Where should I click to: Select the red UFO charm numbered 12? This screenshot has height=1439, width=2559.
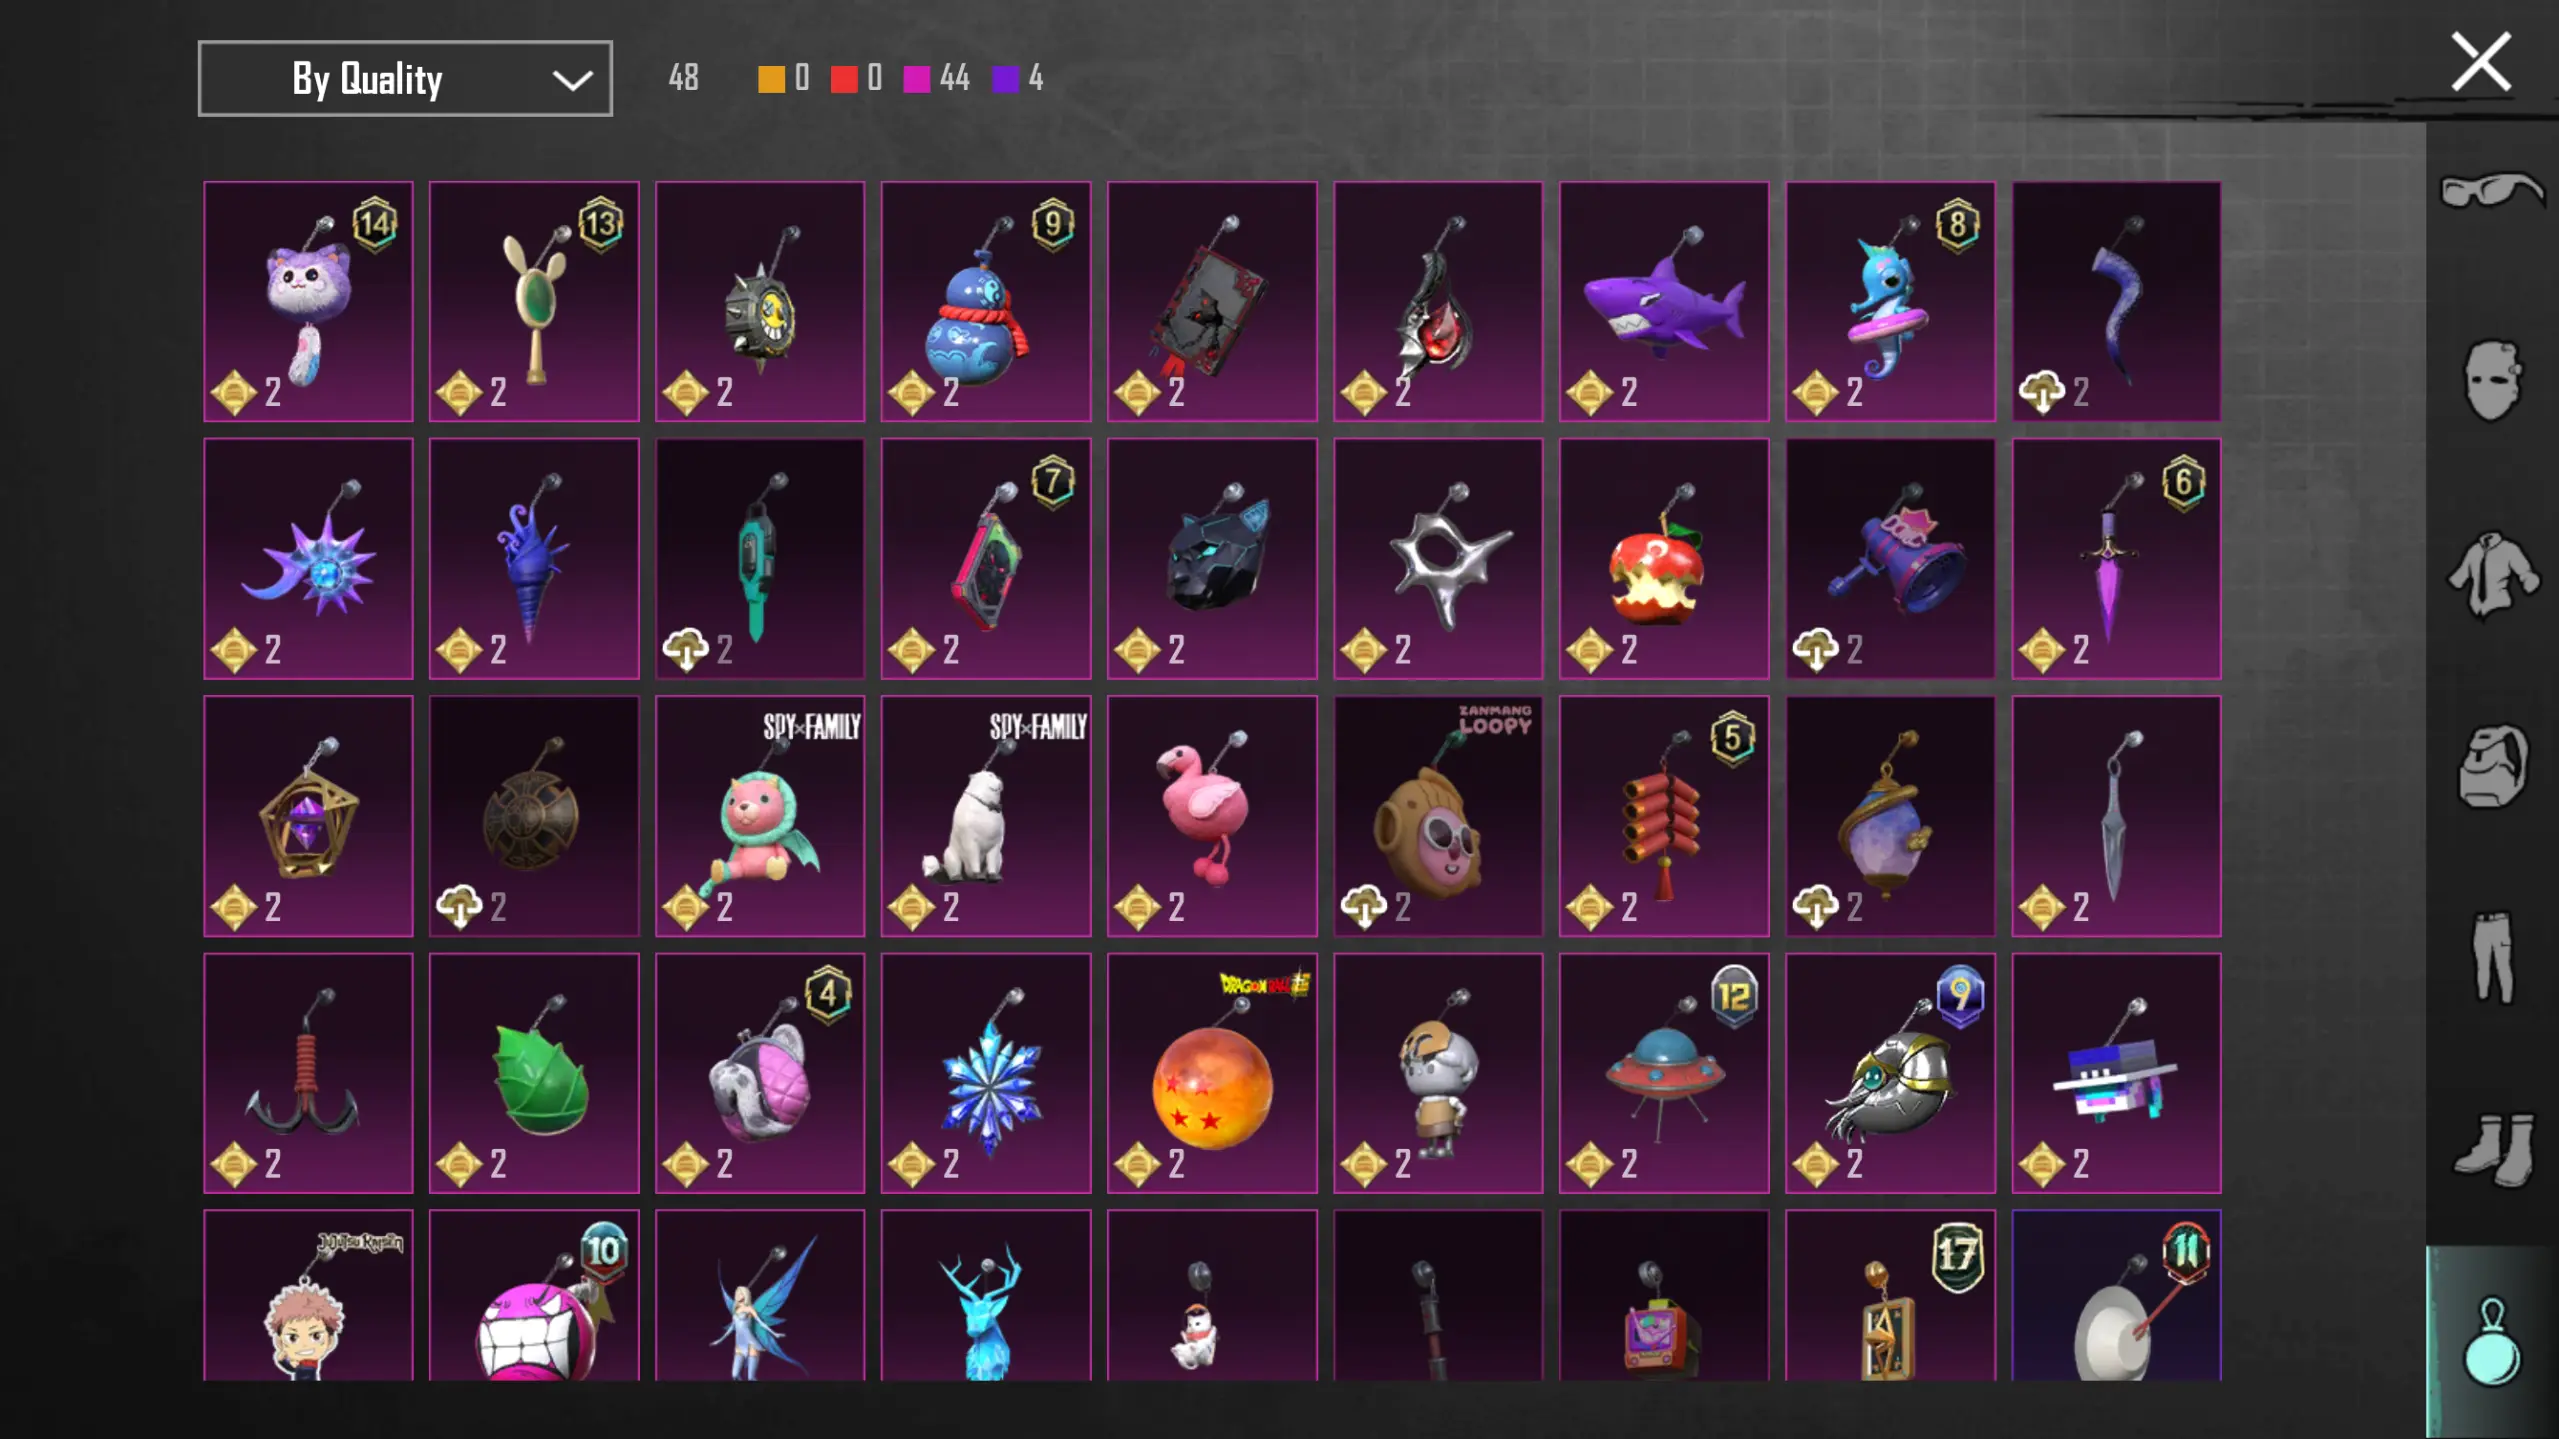click(1663, 1073)
